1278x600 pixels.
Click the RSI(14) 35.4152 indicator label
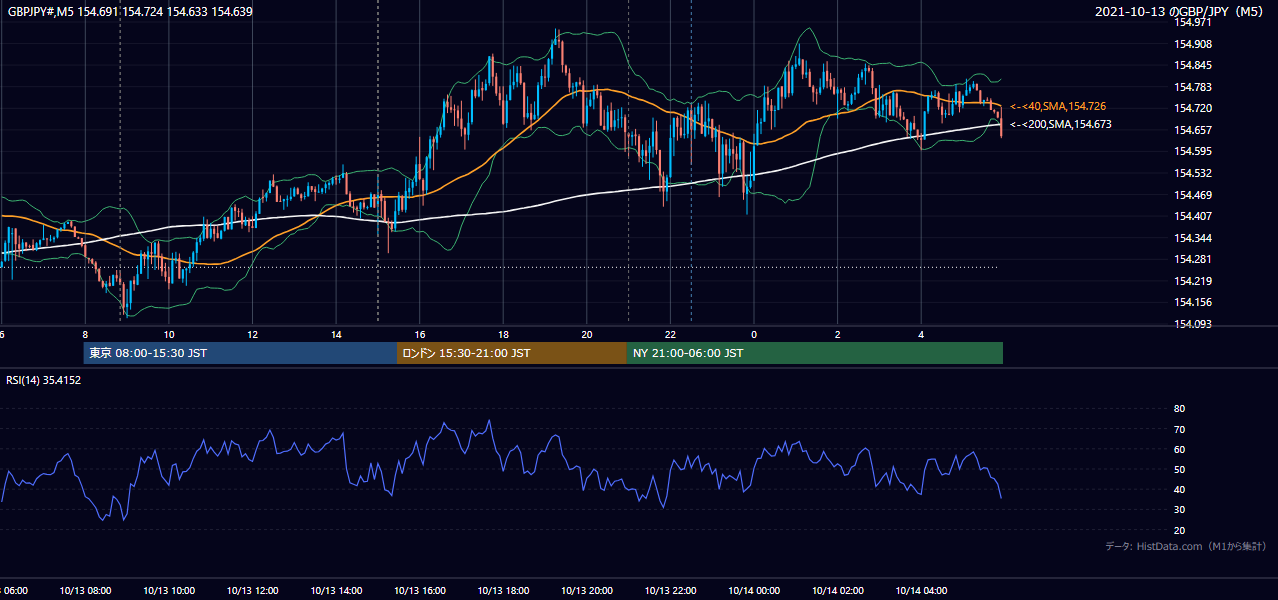(x=43, y=380)
